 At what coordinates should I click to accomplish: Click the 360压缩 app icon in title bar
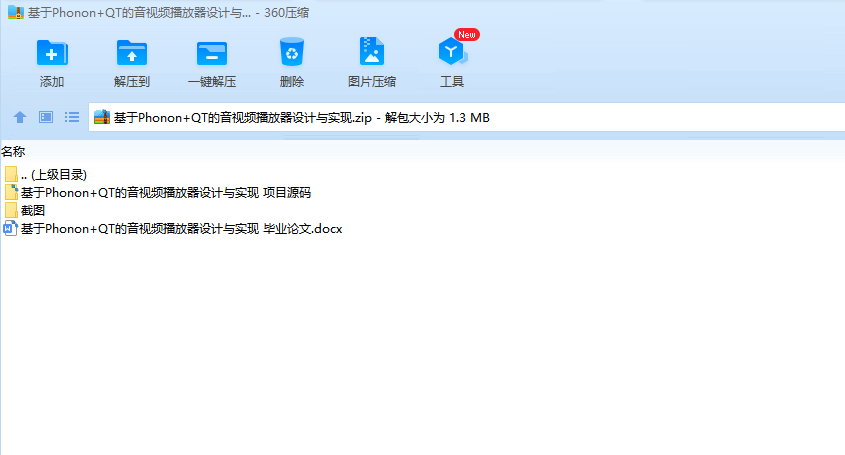point(16,12)
